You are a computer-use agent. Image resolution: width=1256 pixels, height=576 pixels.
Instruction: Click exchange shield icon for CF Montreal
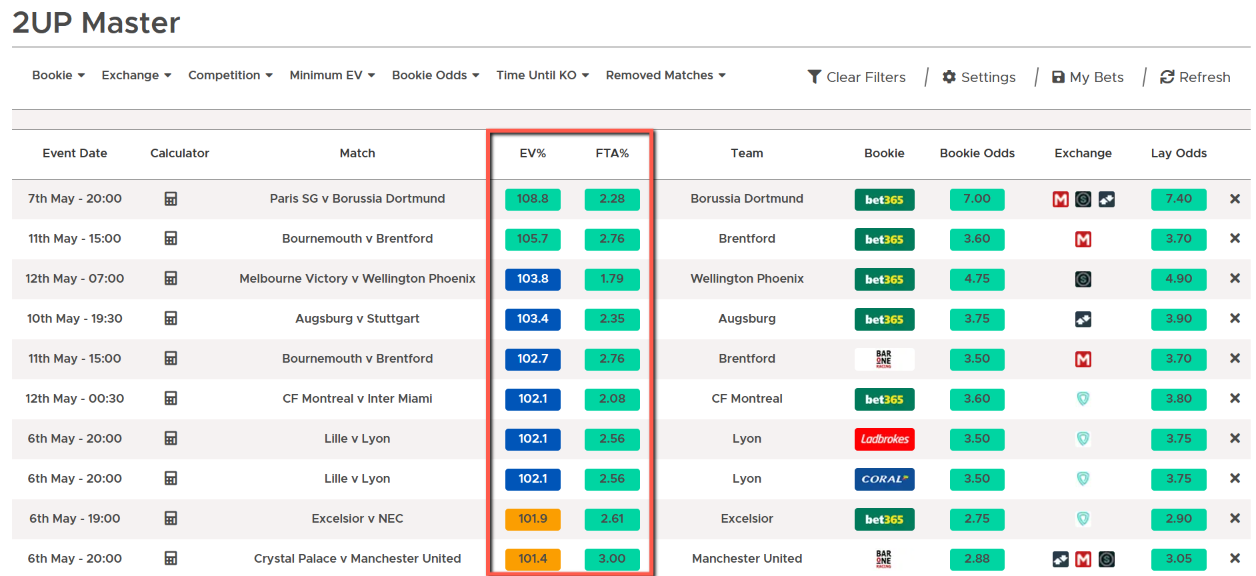(1083, 399)
